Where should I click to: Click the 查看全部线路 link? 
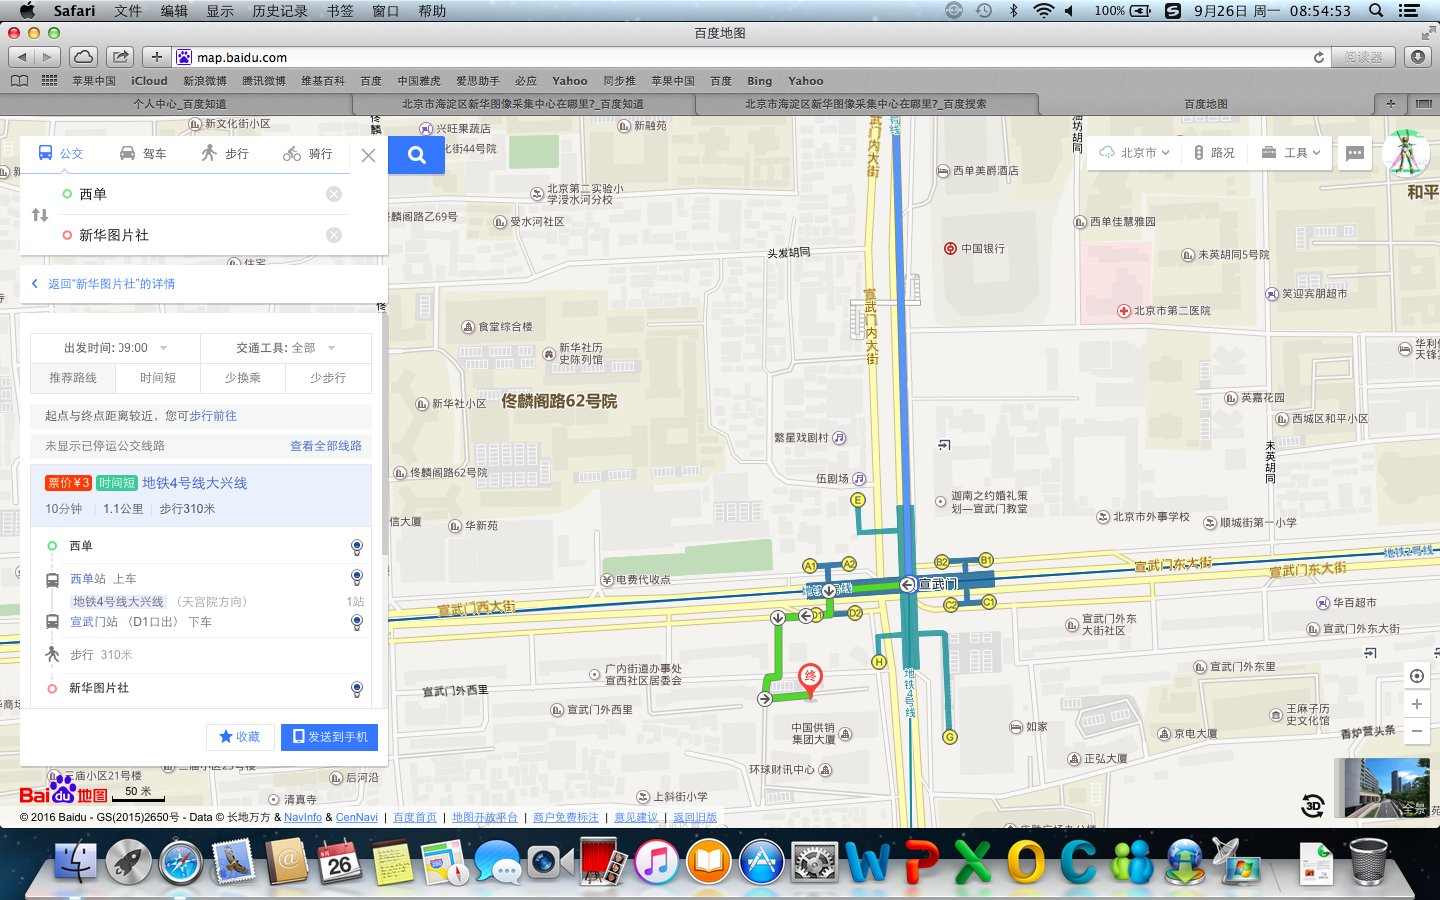[325, 446]
